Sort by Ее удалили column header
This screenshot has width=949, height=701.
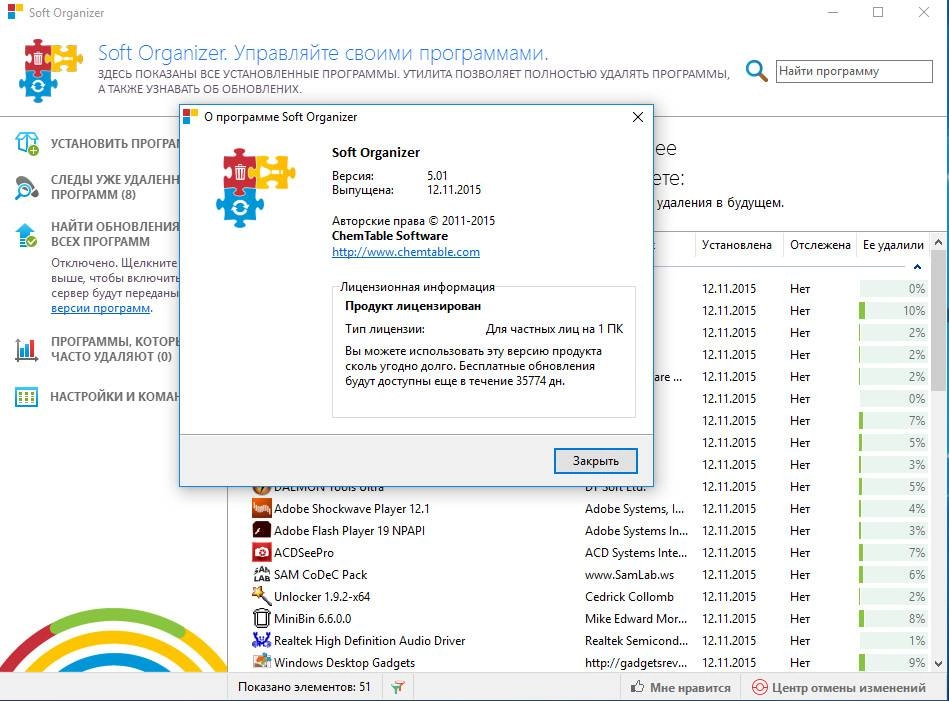(x=893, y=245)
